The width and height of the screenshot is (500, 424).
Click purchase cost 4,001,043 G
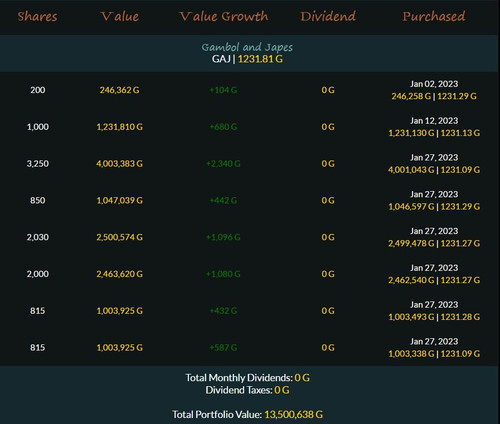[x=411, y=170]
